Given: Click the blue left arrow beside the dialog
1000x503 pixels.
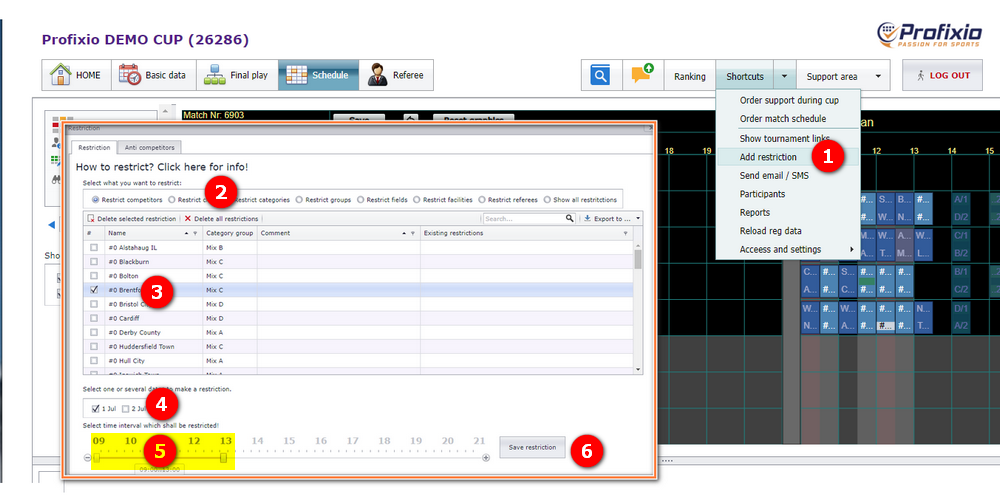Looking at the screenshot, I should tap(52, 224).
